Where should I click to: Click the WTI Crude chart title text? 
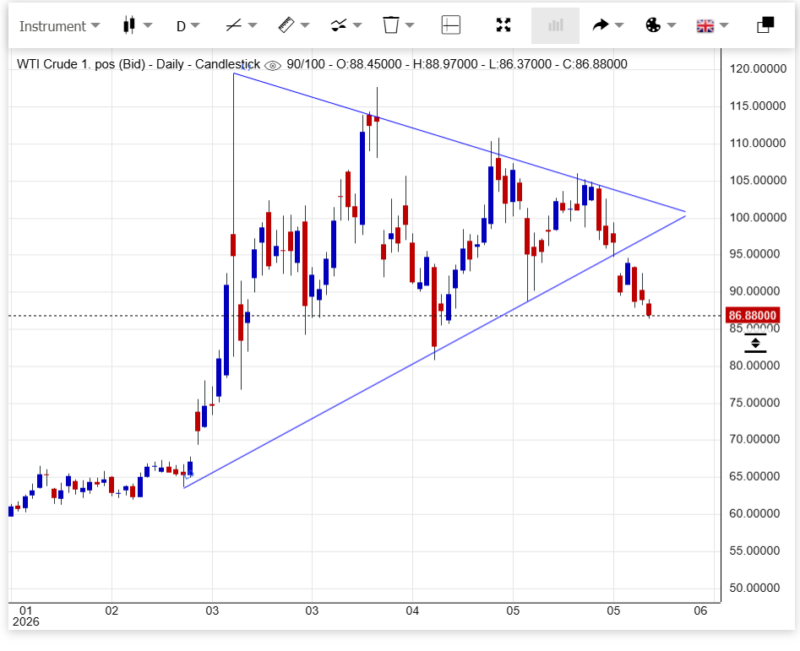pyautogui.click(x=138, y=64)
